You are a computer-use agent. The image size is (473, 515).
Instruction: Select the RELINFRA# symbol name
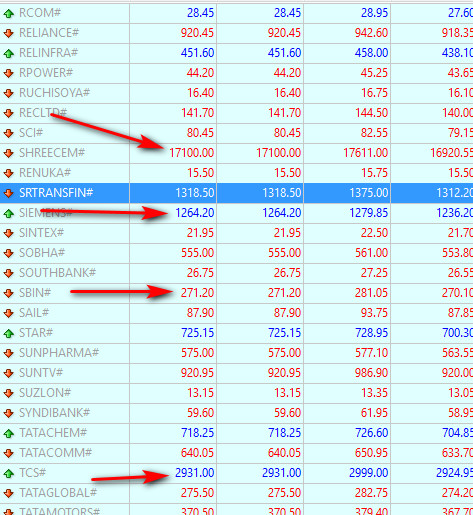(x=49, y=53)
